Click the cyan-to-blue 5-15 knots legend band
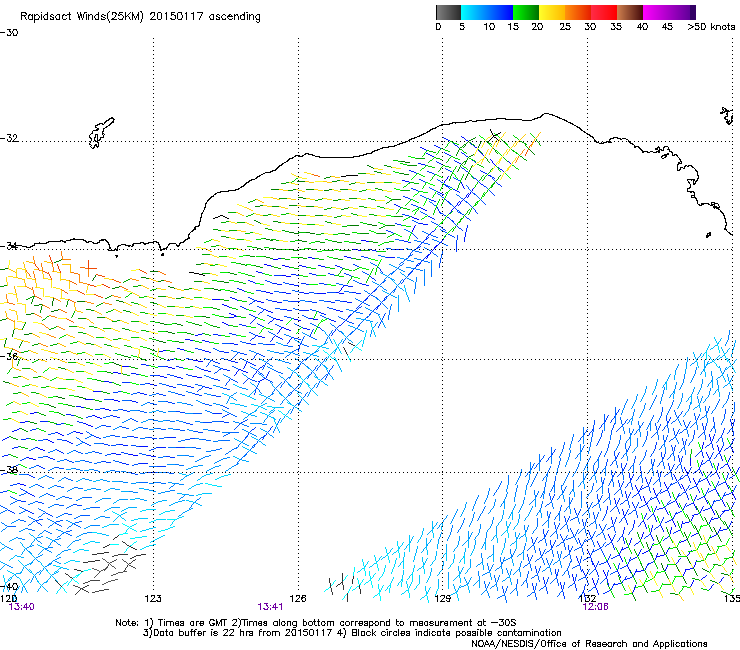The width and height of the screenshot is (740, 650). 487,12
